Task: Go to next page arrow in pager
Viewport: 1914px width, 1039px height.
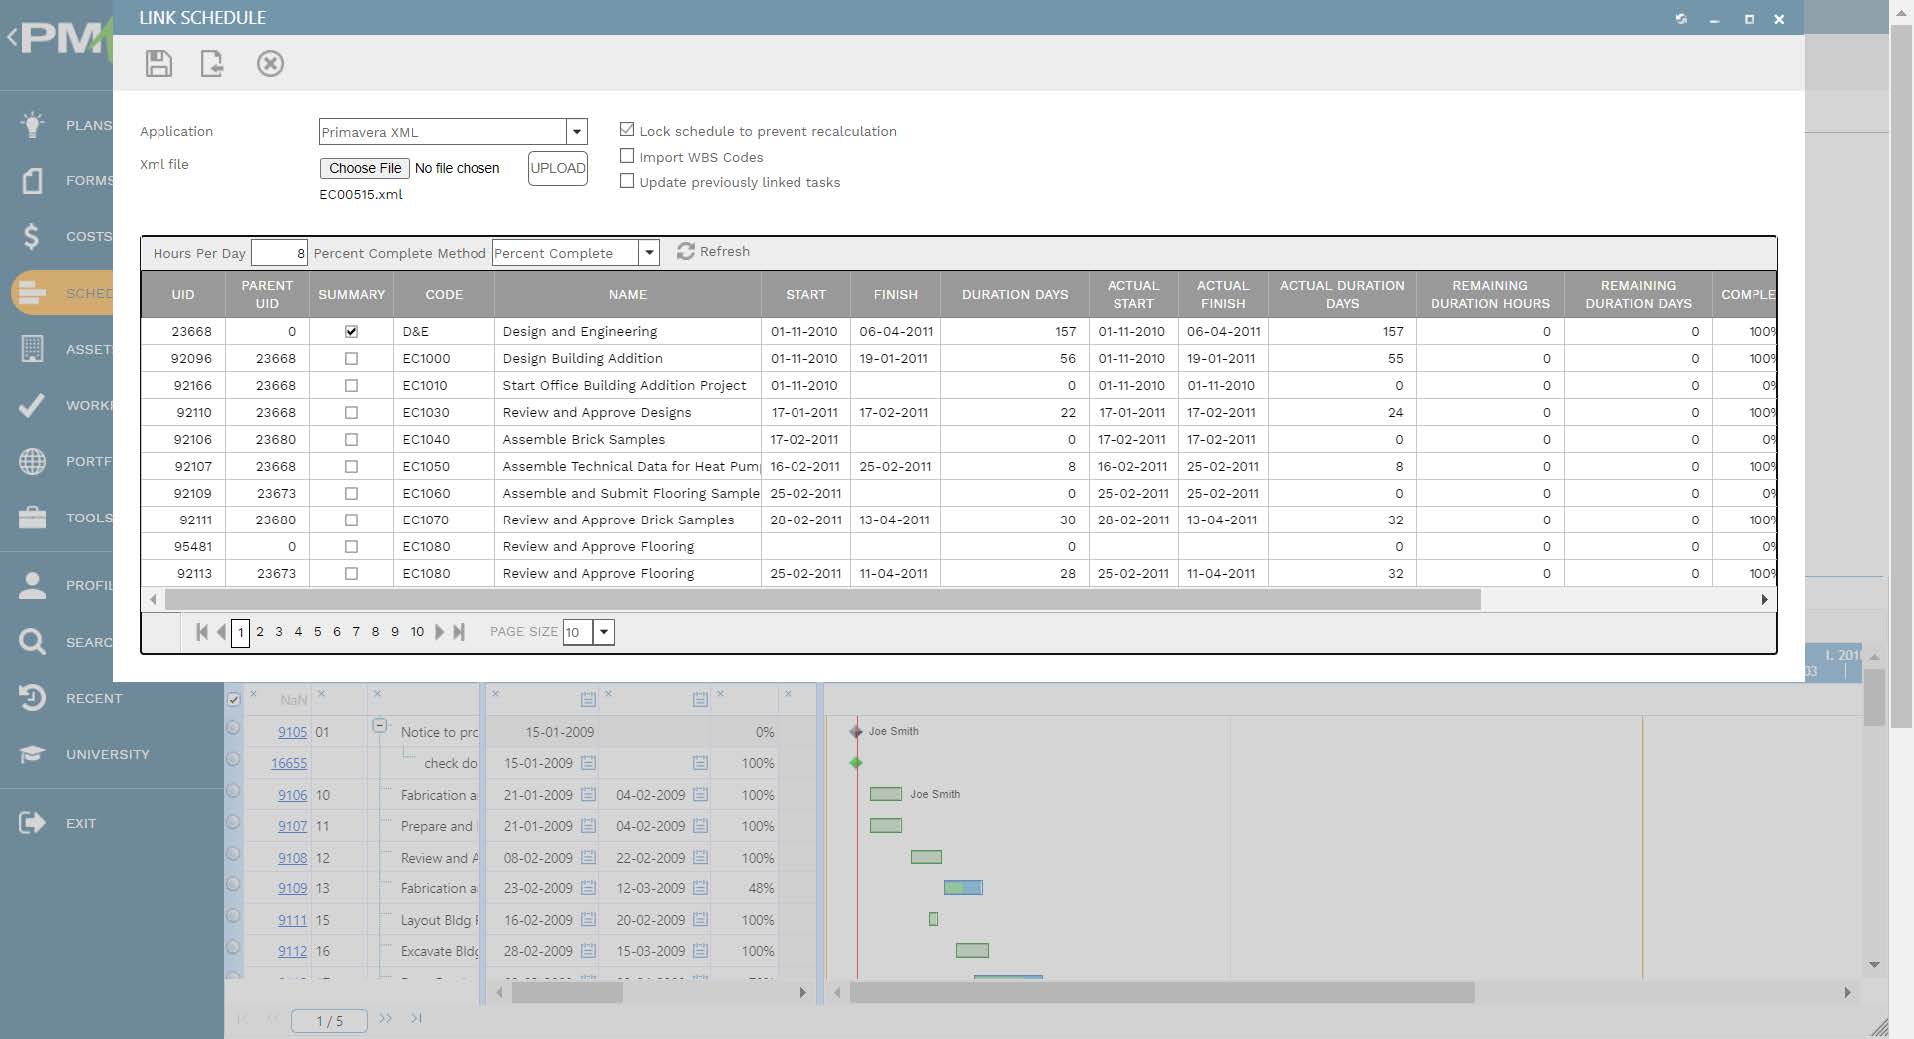Action: [x=439, y=632]
